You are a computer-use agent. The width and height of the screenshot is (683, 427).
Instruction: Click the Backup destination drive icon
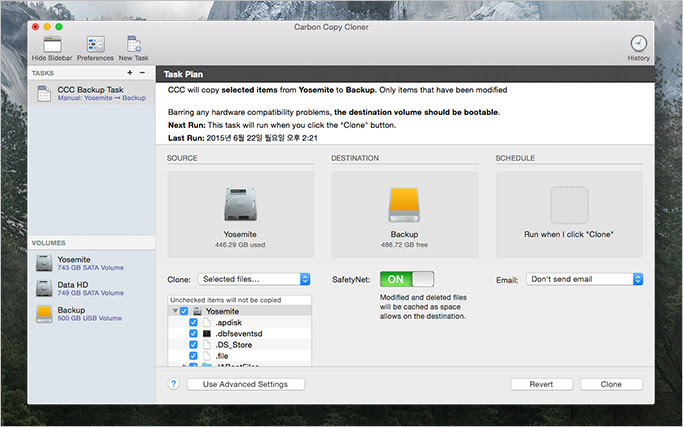coord(404,205)
